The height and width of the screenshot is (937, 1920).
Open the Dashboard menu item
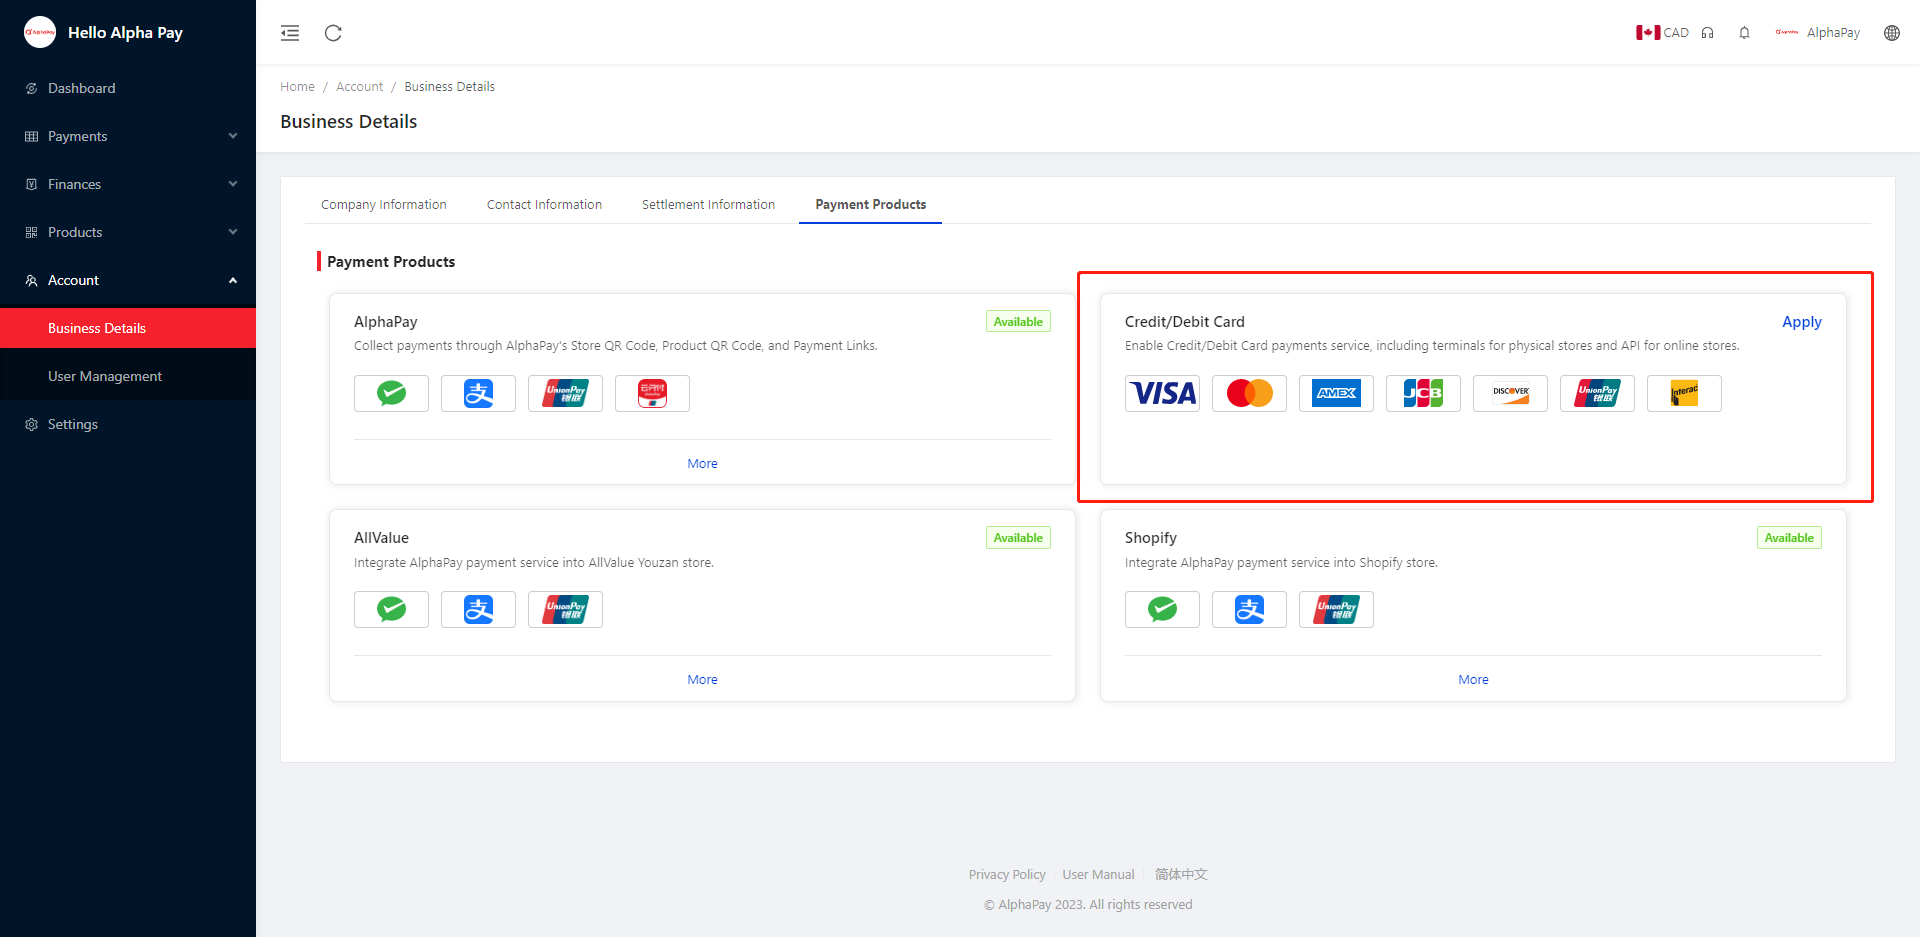[x=128, y=88]
